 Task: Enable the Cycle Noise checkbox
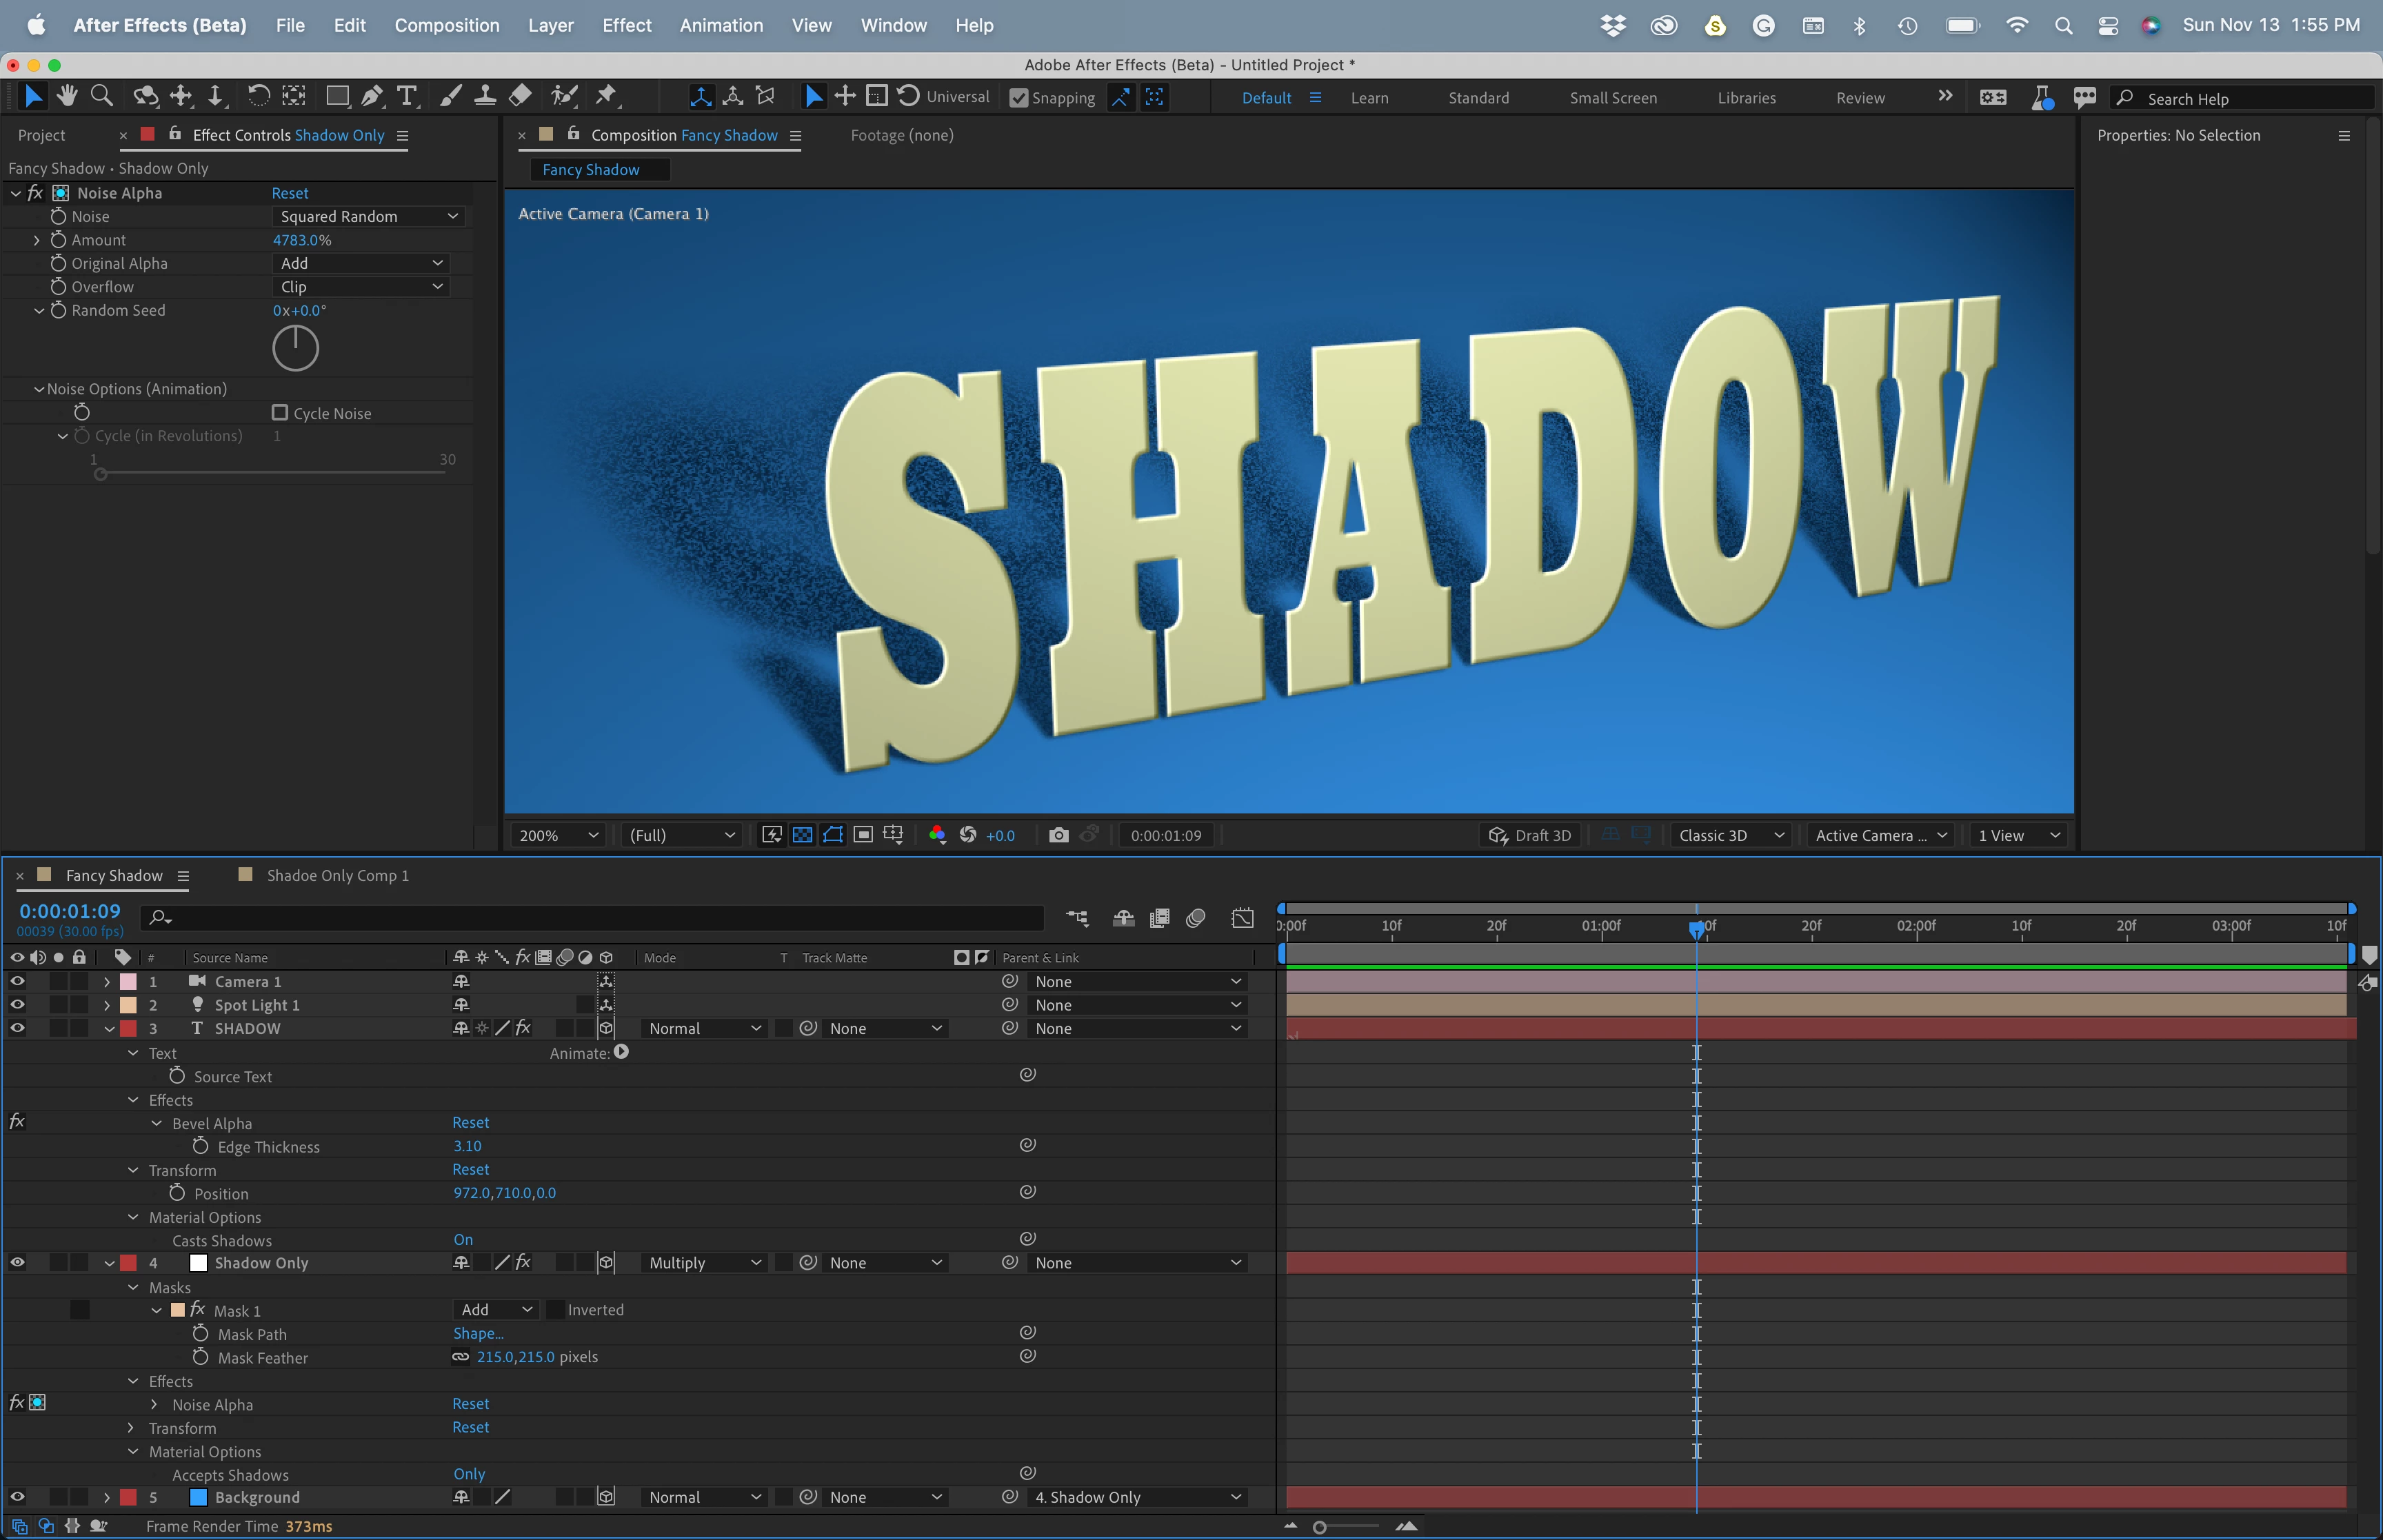[x=280, y=413]
